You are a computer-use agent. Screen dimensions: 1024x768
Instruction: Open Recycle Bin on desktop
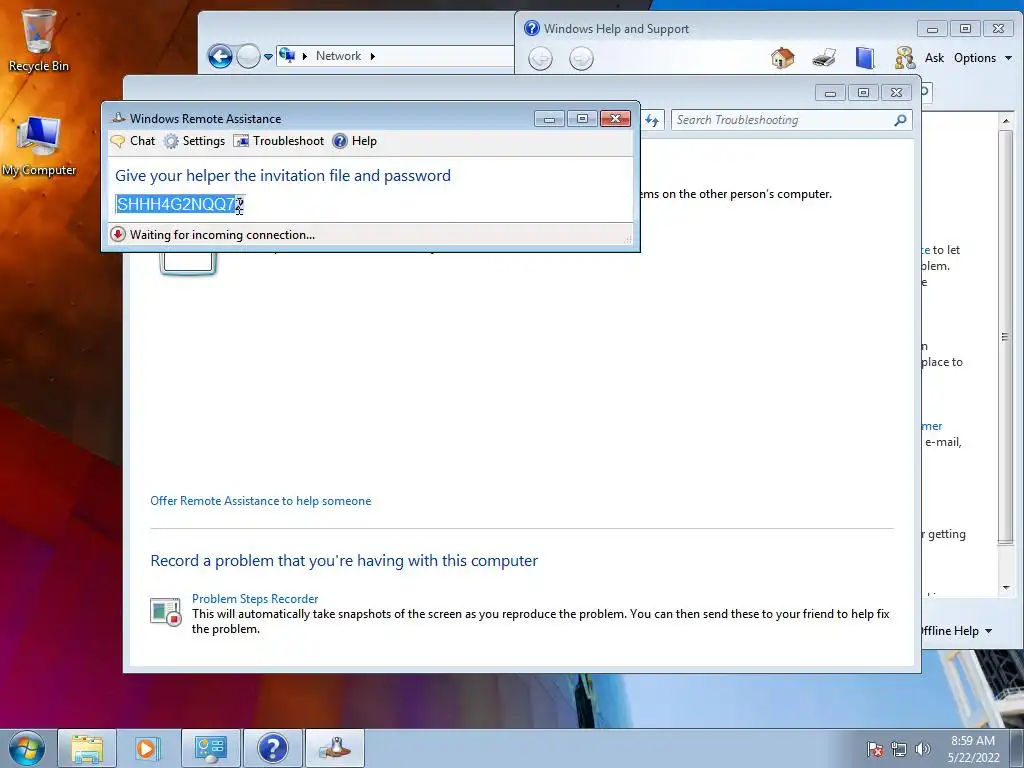(x=38, y=40)
